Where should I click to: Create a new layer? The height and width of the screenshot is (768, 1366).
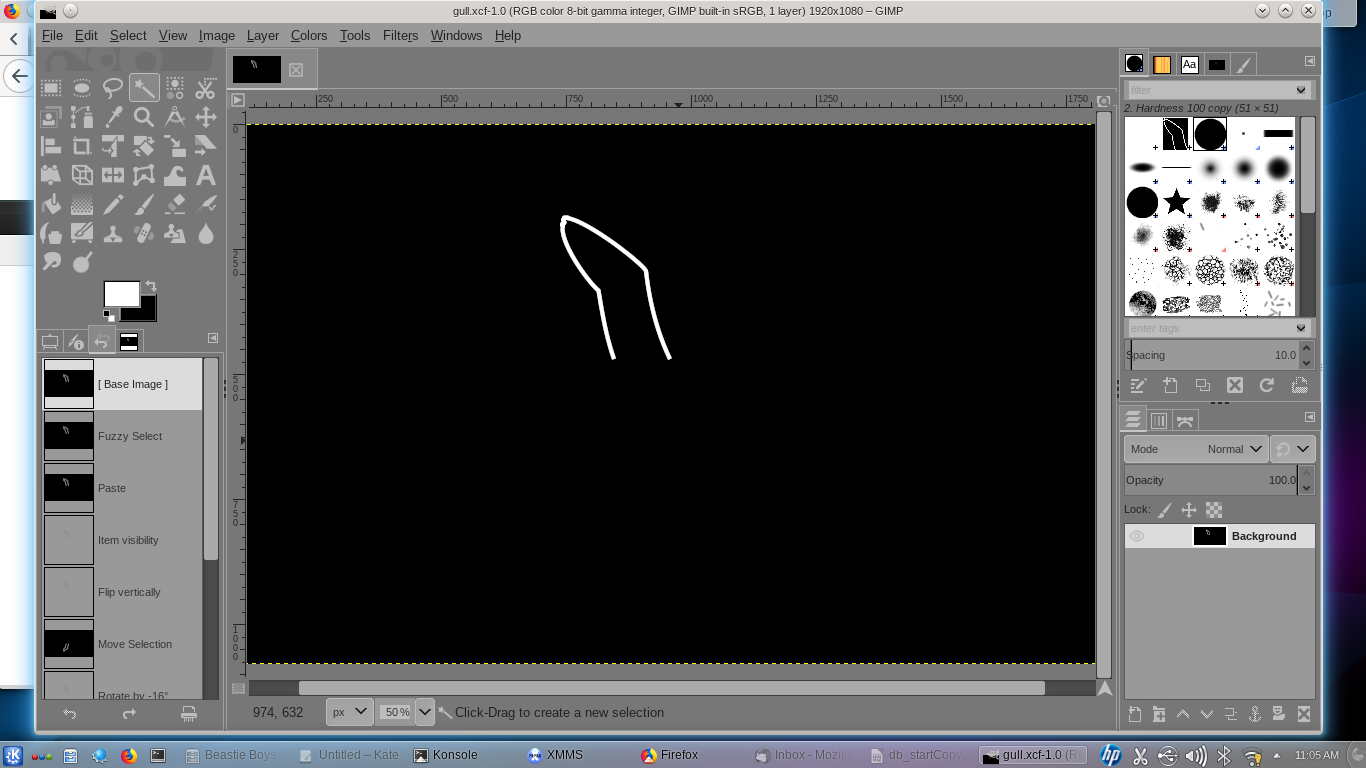click(x=1135, y=714)
